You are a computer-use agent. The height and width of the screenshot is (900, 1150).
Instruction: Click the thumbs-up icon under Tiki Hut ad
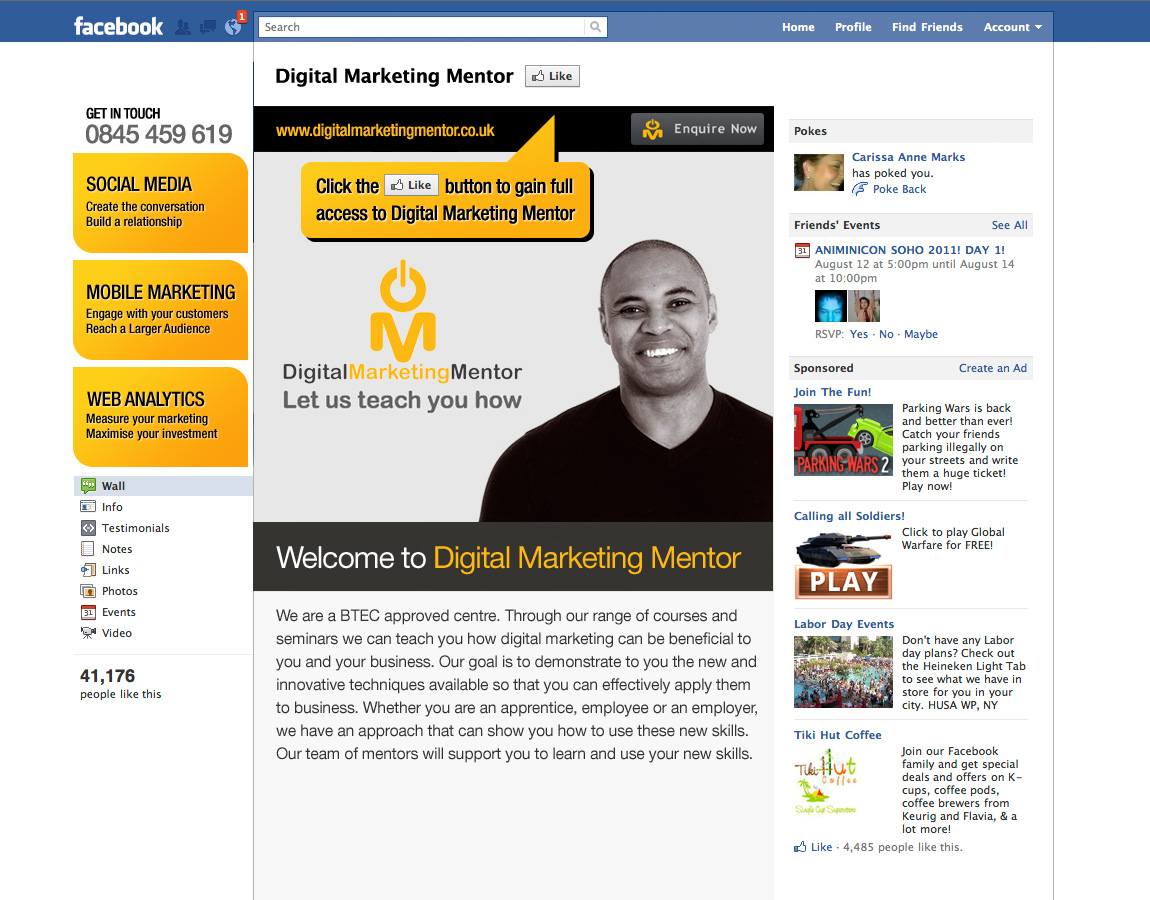pos(800,847)
